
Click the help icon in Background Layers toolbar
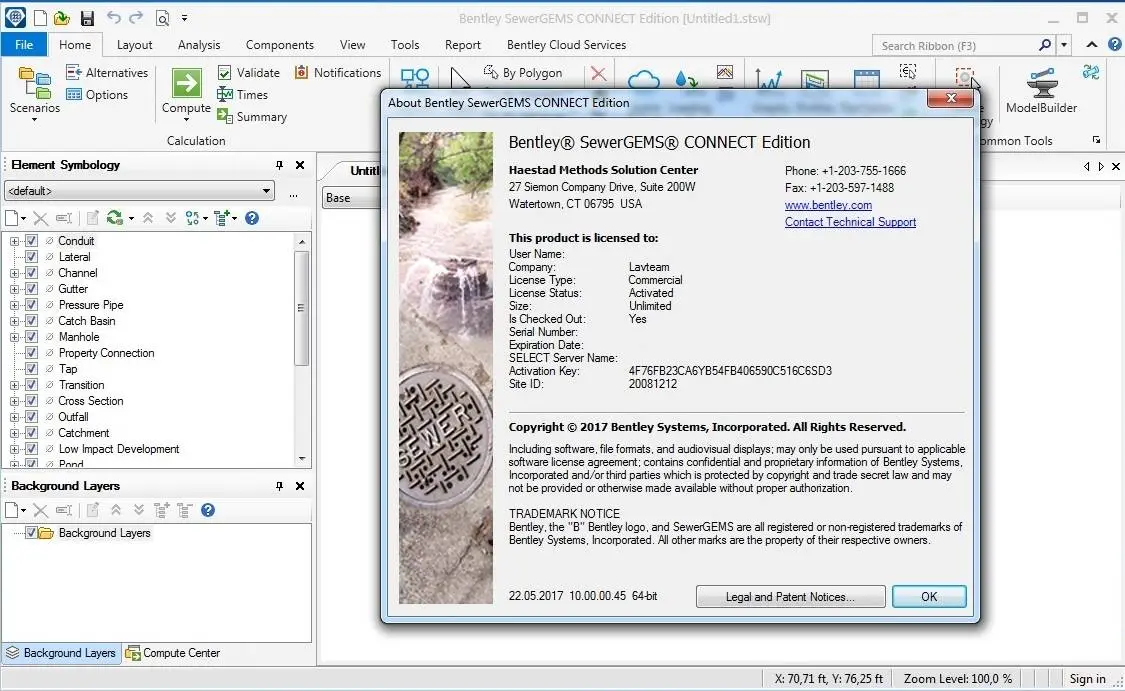pyautogui.click(x=208, y=510)
